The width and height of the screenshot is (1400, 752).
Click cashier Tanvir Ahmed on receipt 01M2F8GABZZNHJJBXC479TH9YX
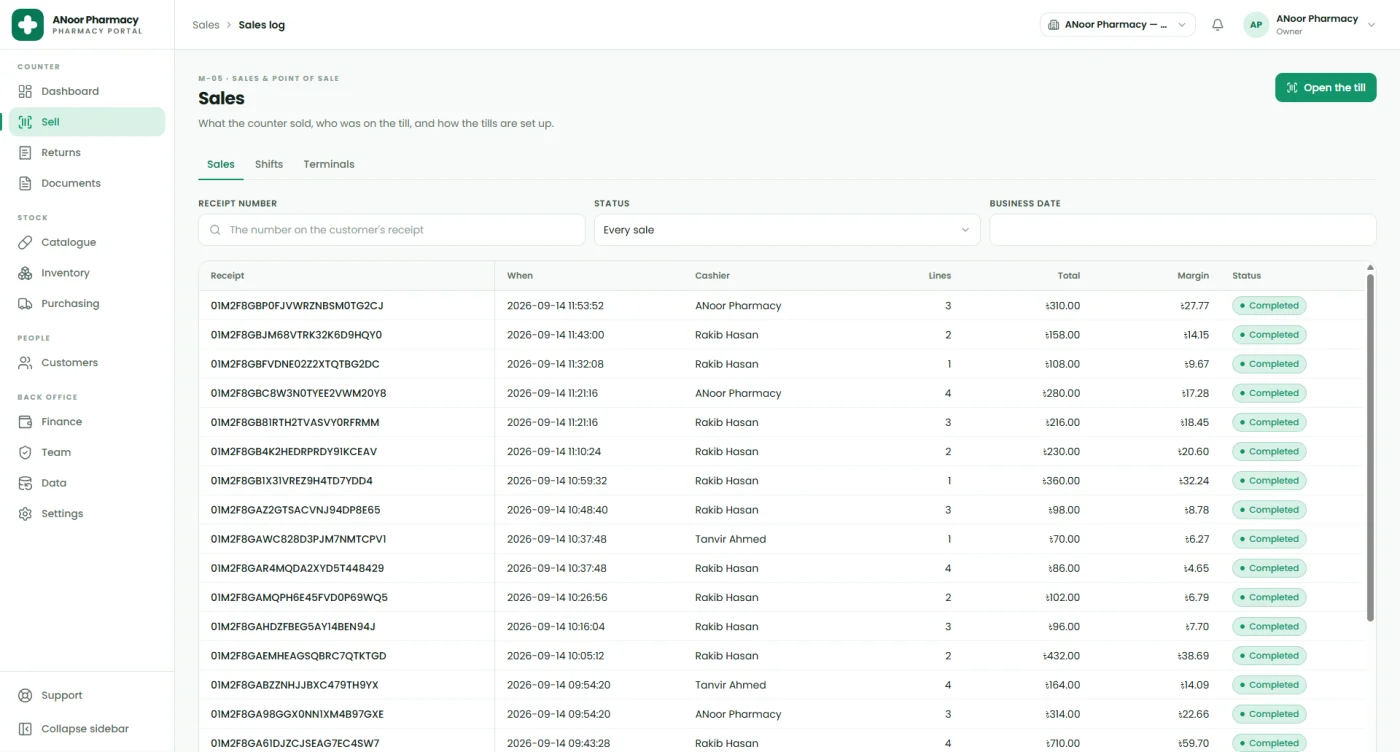point(730,685)
